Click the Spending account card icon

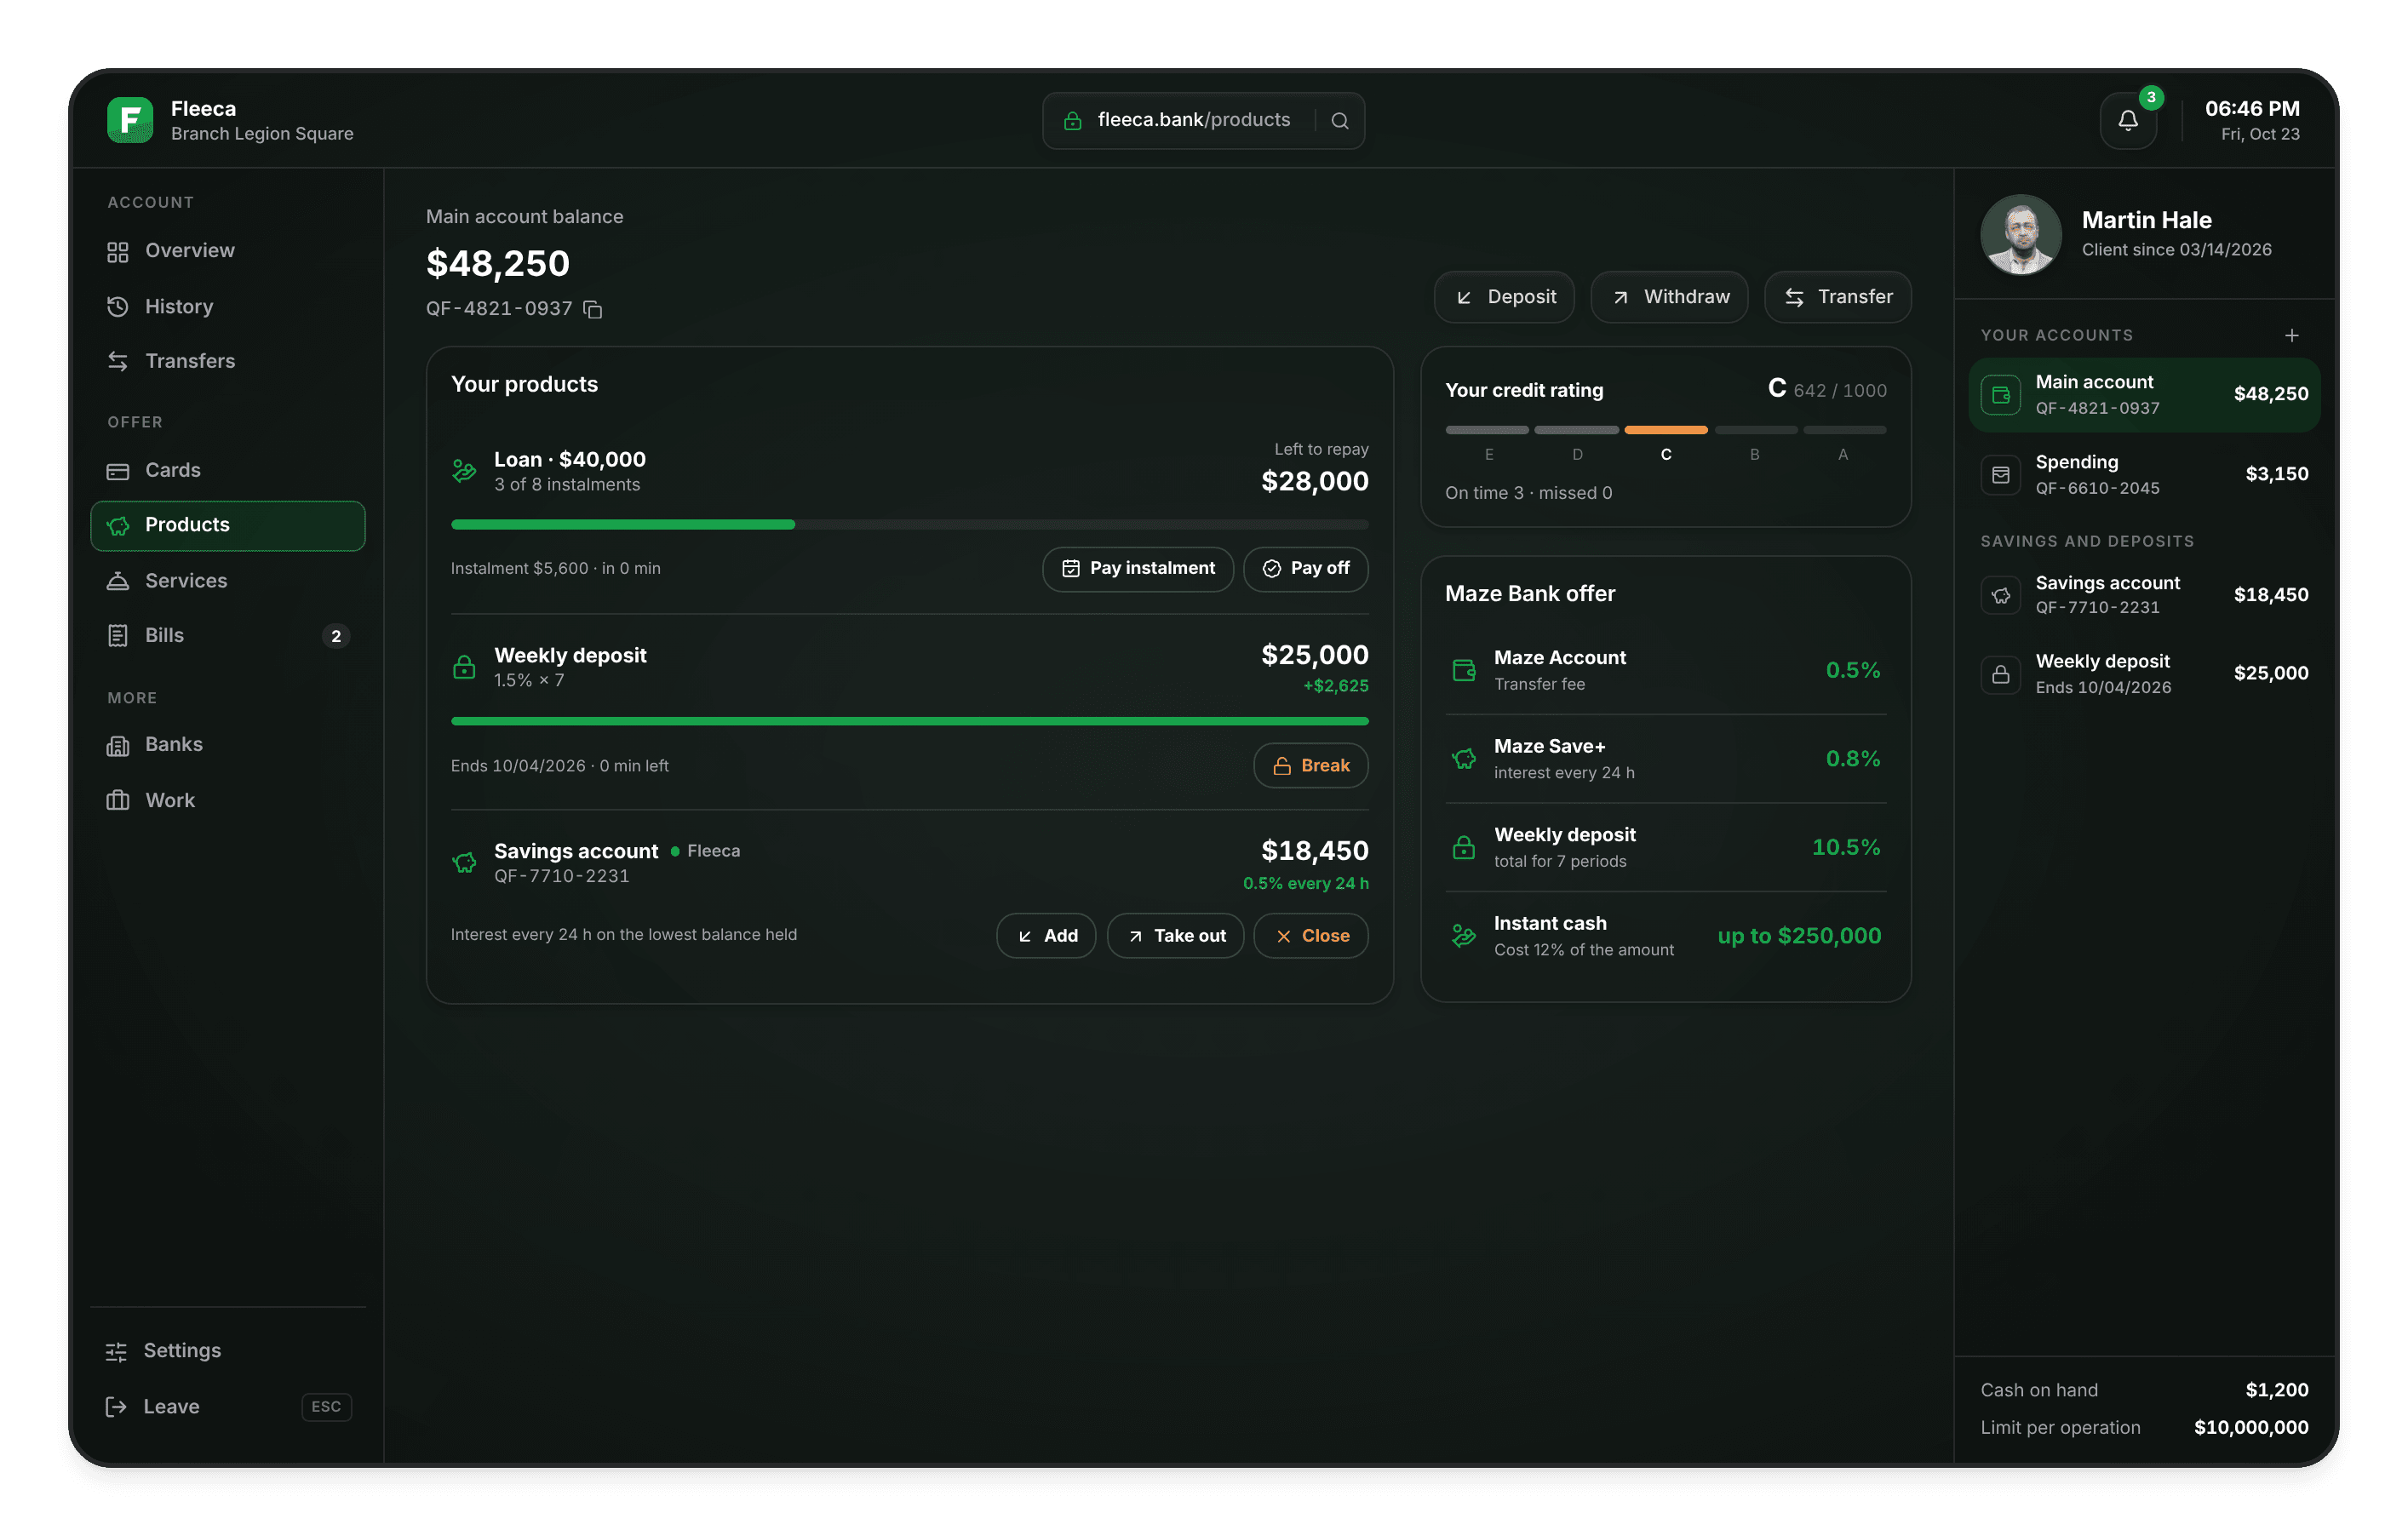(x=2001, y=475)
